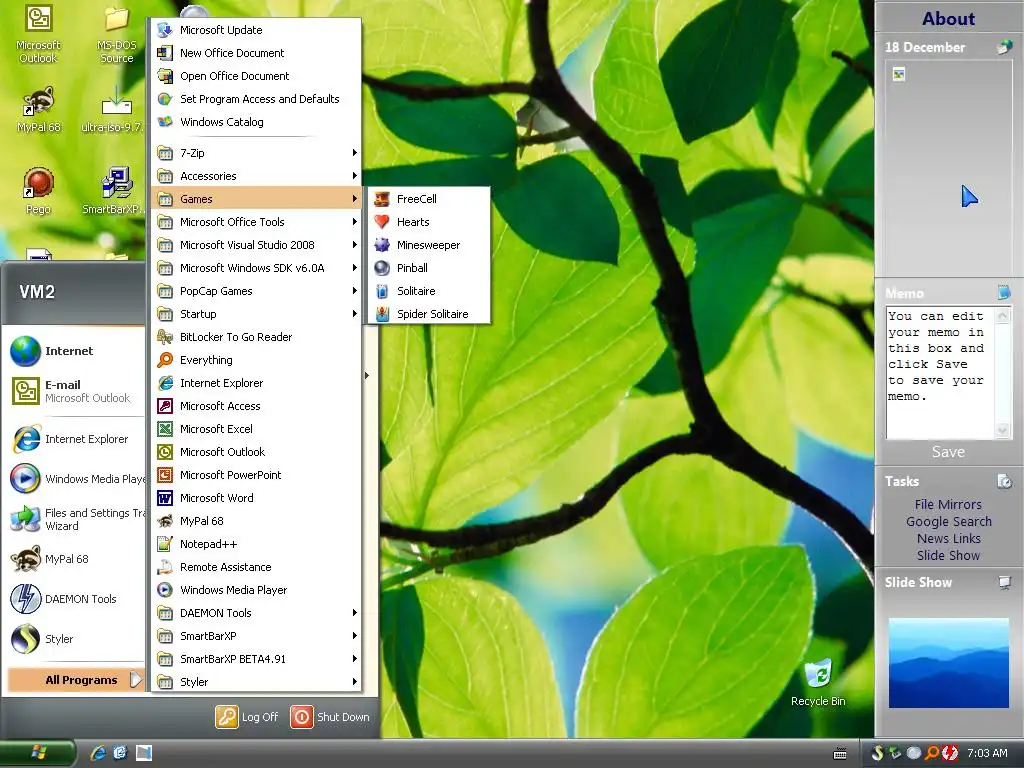Click the Shut Down button
The image size is (1024, 768).
coord(330,716)
